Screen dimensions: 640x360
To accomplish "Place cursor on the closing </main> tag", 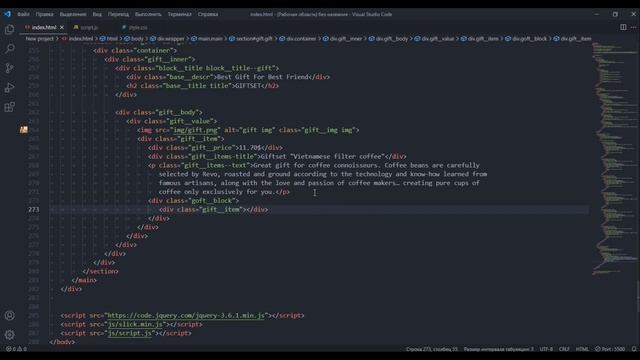I will tap(84, 280).
